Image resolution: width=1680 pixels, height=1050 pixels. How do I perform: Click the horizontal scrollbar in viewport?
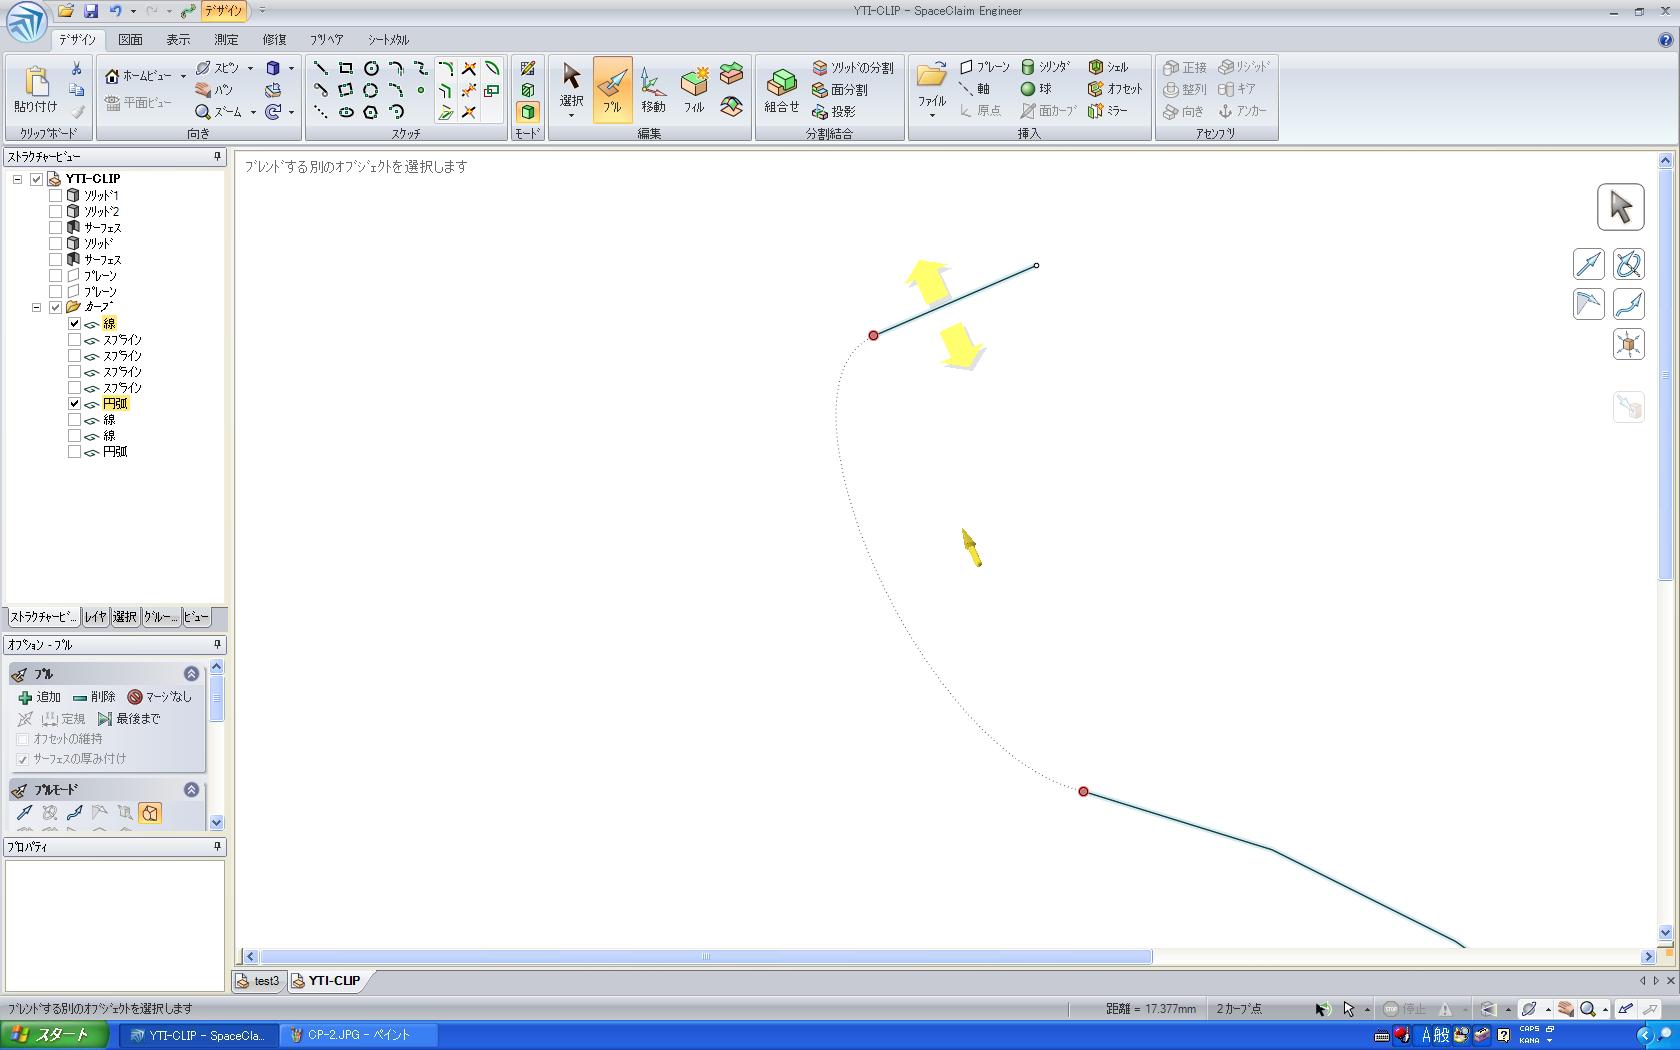coord(705,957)
